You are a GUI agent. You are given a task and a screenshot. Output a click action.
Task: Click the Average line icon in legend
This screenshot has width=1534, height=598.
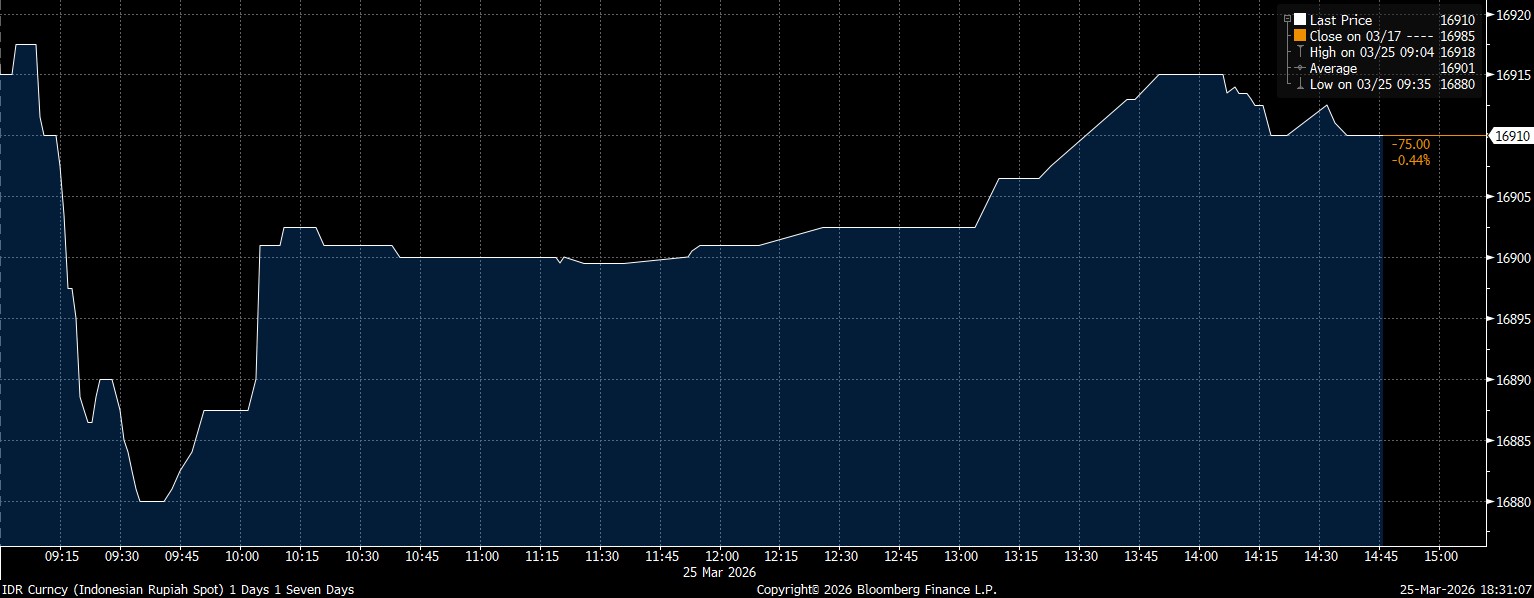point(1299,68)
